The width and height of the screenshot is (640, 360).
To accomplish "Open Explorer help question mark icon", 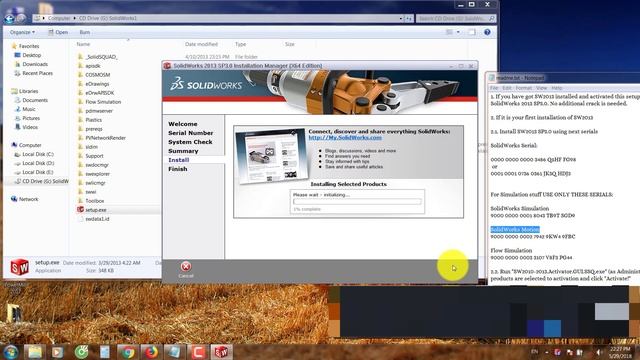I will pos(487,32).
